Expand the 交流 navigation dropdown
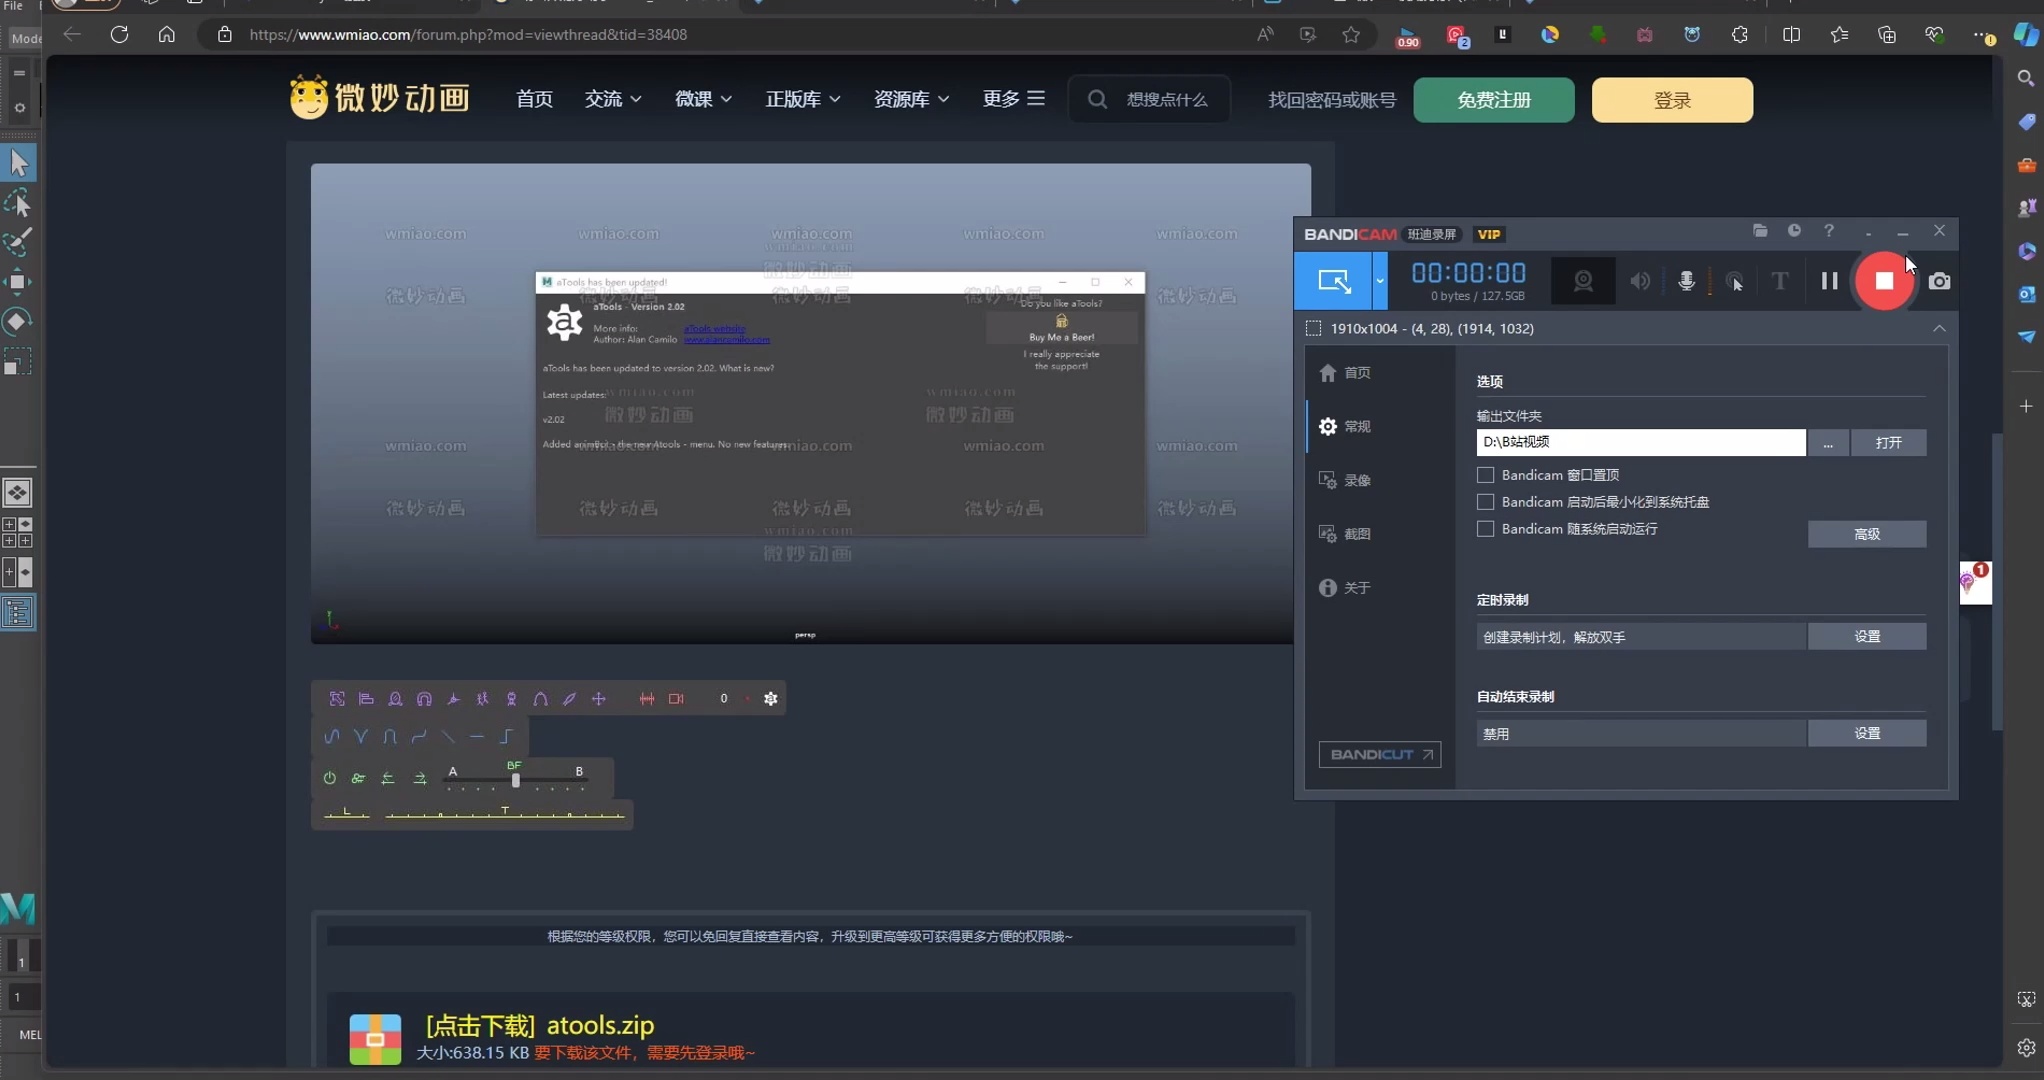 click(x=613, y=99)
